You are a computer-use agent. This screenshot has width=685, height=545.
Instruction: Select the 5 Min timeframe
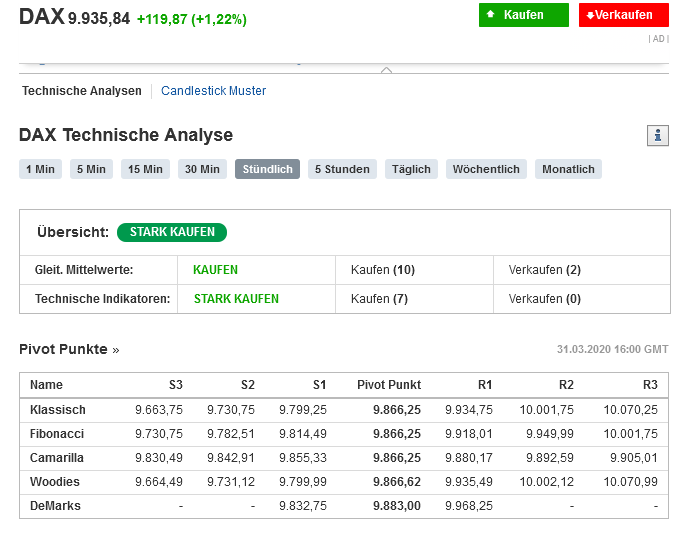coord(91,170)
